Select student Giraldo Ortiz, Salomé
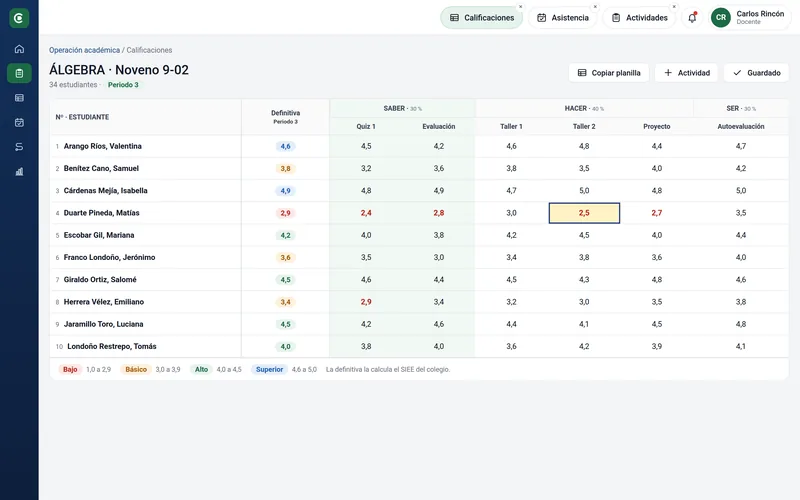The width and height of the screenshot is (800, 500). pos(100,280)
